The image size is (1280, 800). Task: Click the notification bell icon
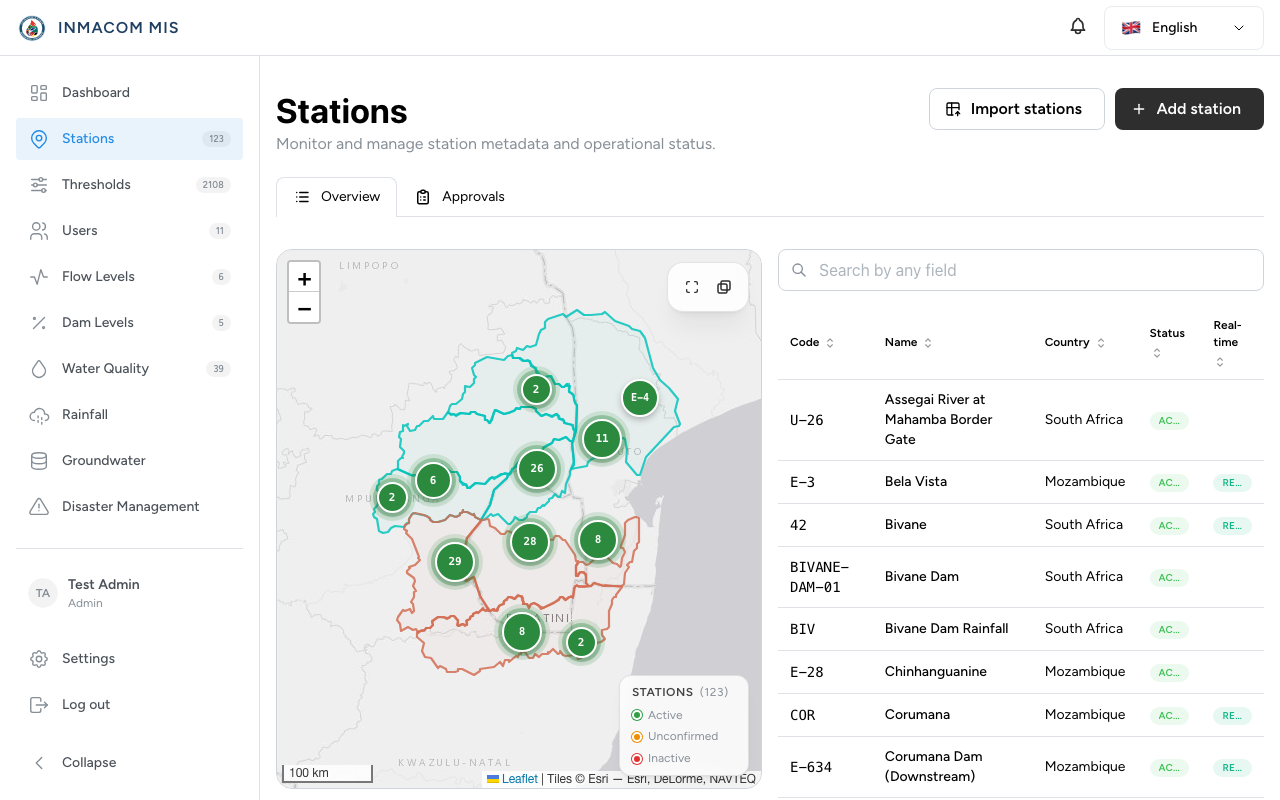point(1078,27)
